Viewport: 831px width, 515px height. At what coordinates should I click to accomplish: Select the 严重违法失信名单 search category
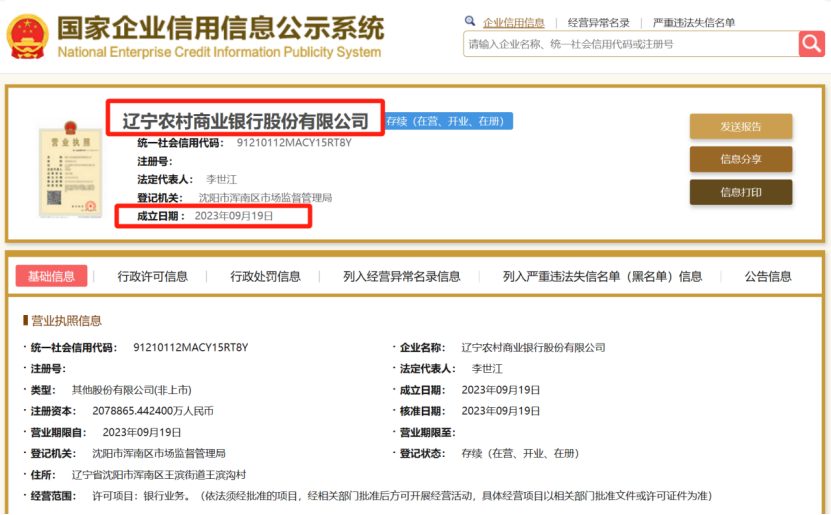click(694, 23)
